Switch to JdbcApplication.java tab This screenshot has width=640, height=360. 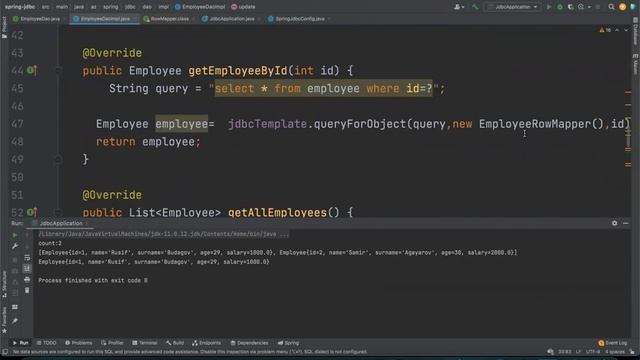pos(231,19)
